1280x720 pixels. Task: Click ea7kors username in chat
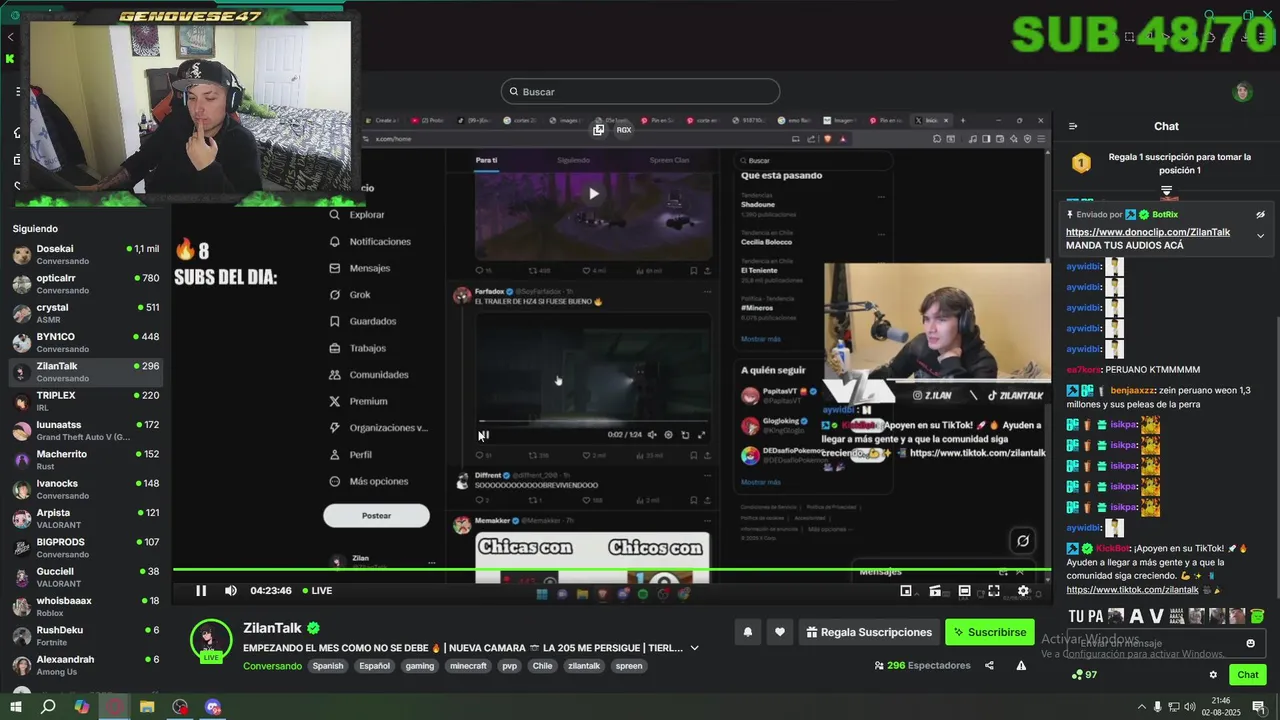coord(1083,370)
